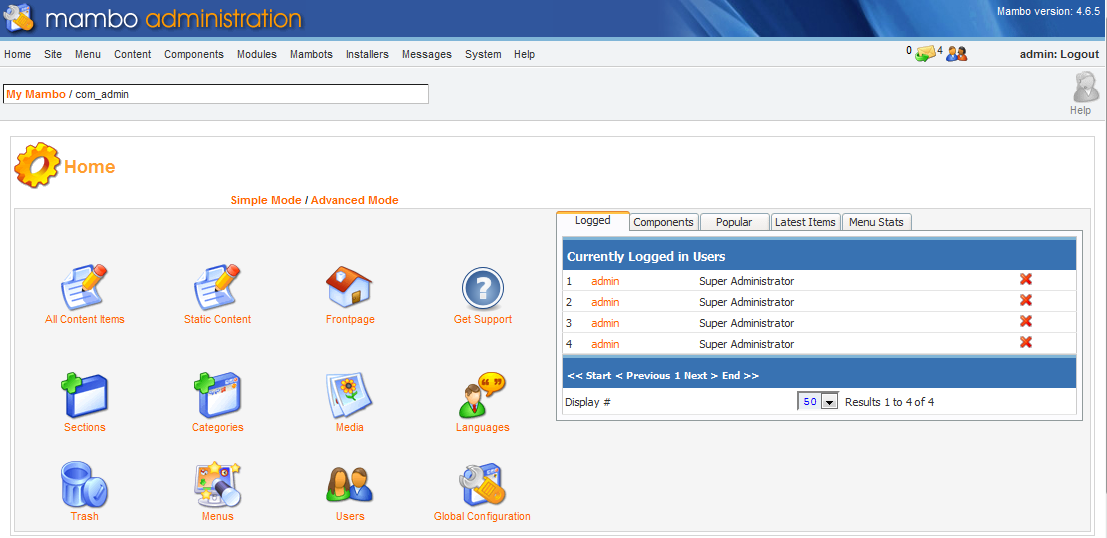
Task: Click the Advanced Mode link
Action: point(354,200)
